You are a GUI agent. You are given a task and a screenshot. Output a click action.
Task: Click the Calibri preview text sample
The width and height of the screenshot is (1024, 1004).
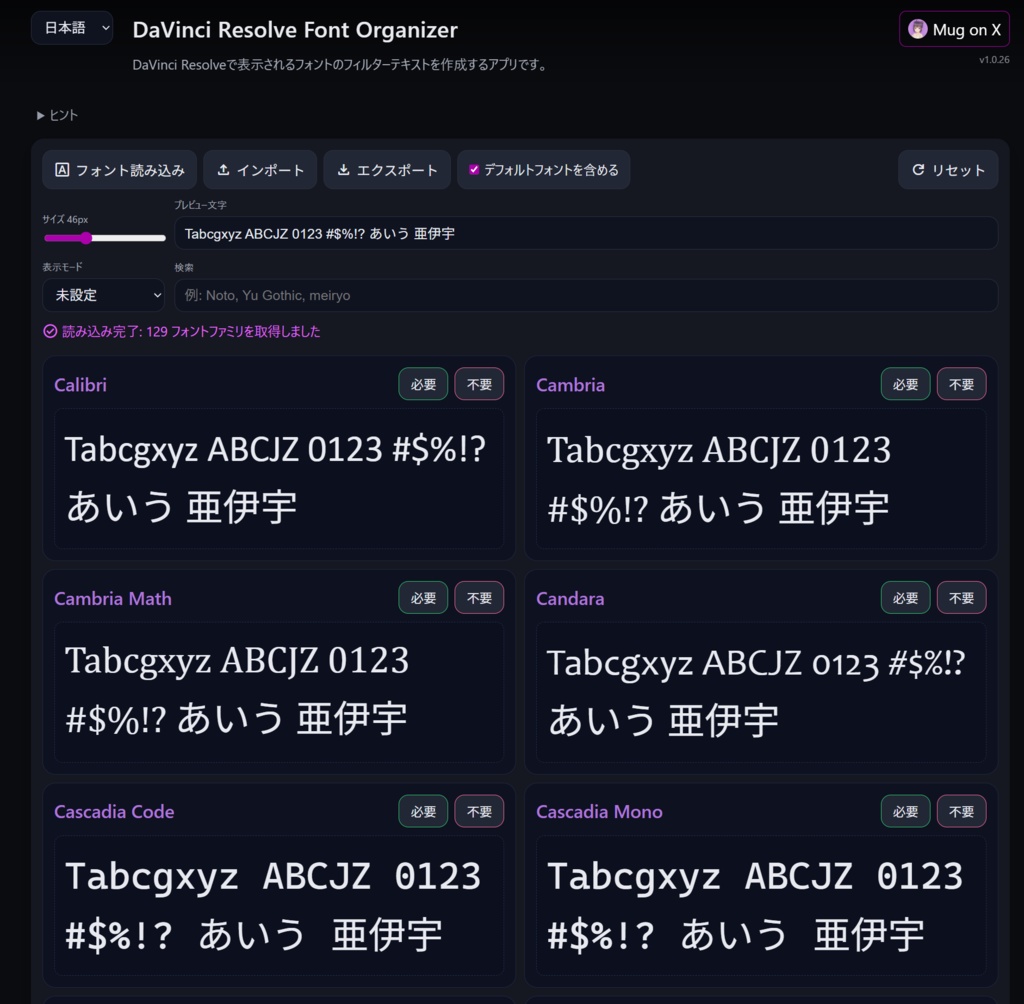coord(279,478)
